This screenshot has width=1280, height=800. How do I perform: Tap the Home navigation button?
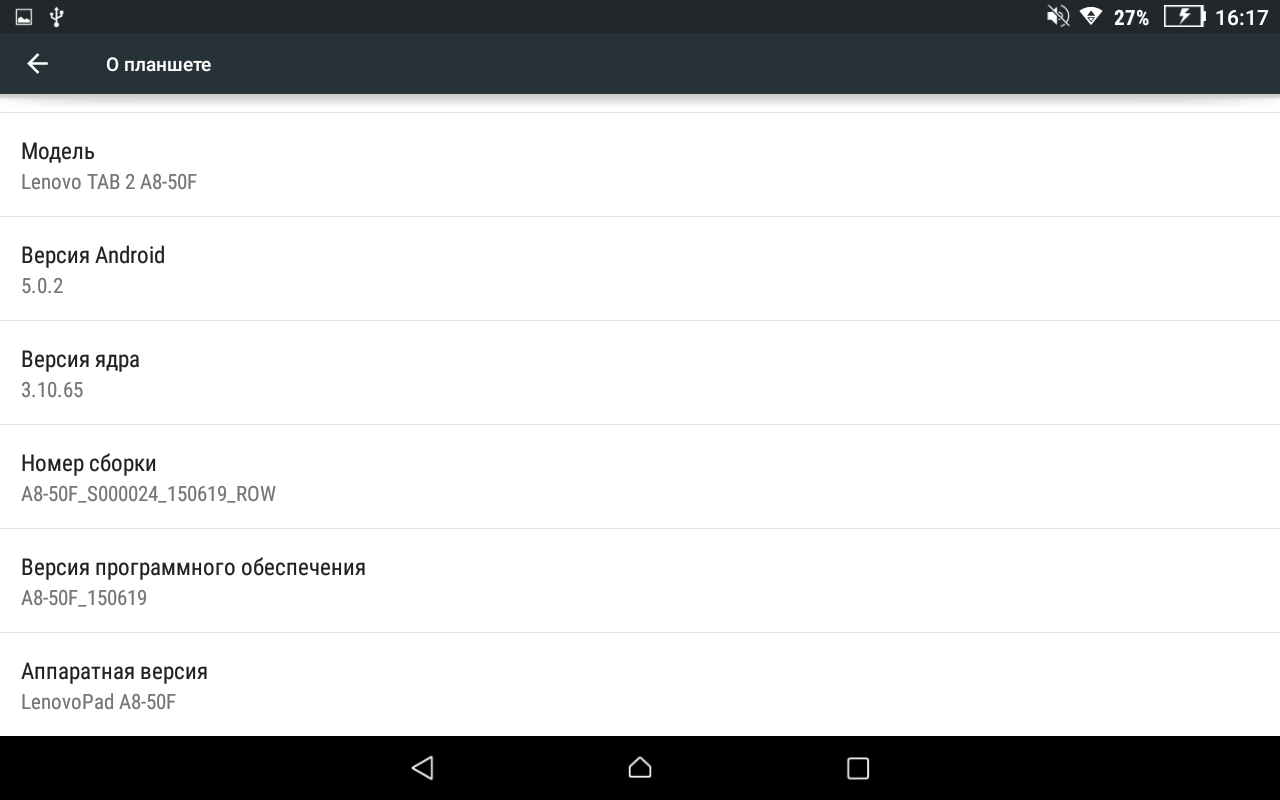click(640, 768)
